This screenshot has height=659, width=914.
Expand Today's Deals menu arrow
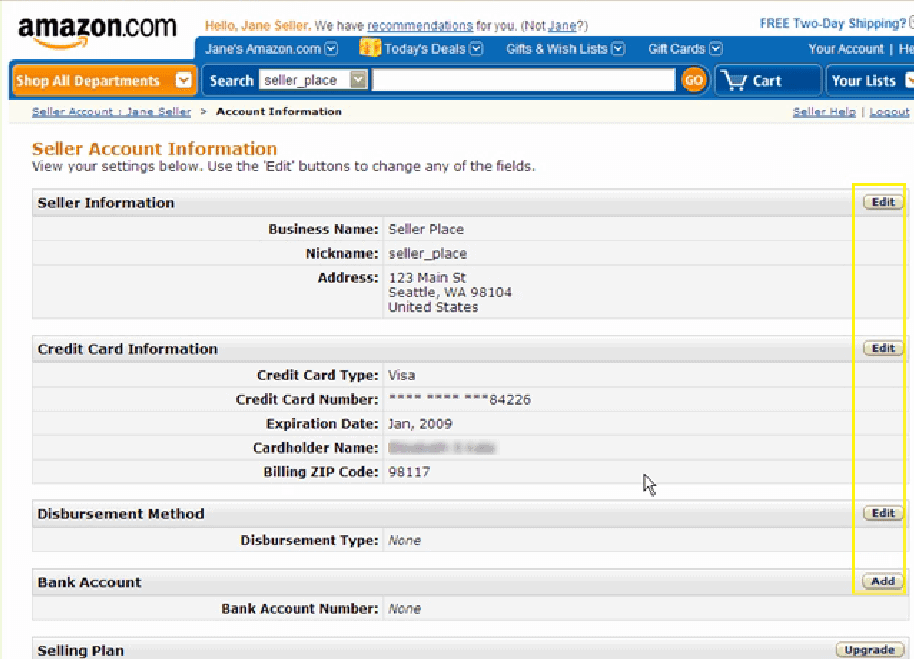[x=476, y=49]
